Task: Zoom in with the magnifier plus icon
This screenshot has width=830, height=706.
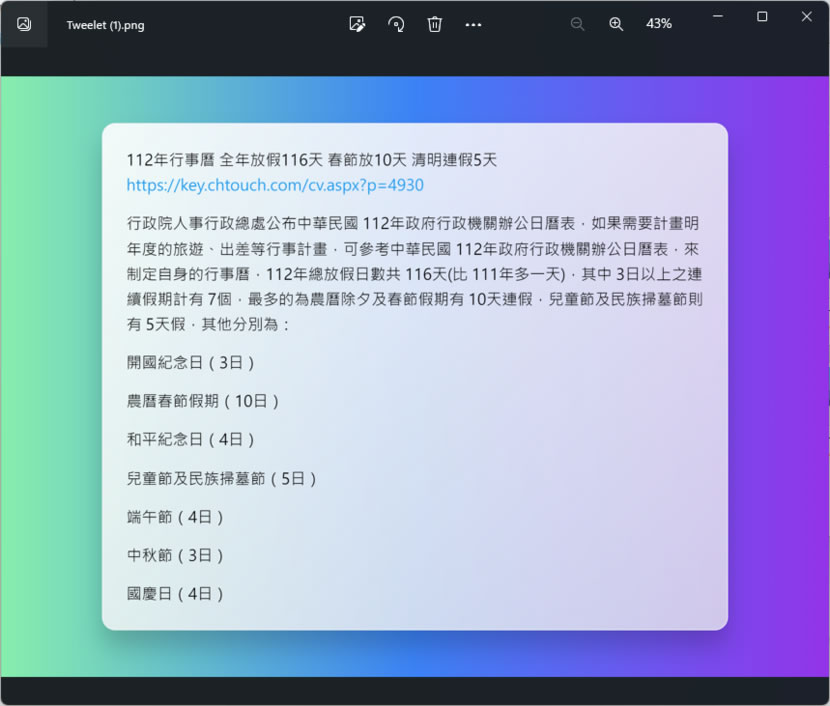Action: (x=616, y=24)
